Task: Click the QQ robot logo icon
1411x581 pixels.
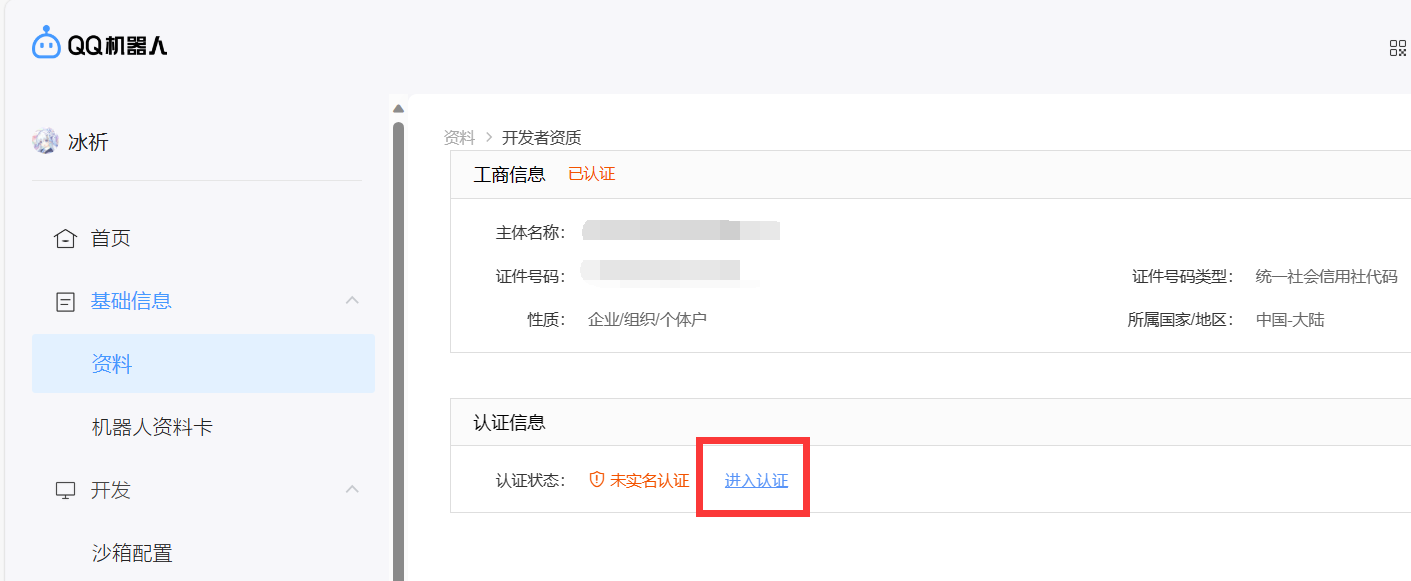Action: pyautogui.click(x=46, y=43)
